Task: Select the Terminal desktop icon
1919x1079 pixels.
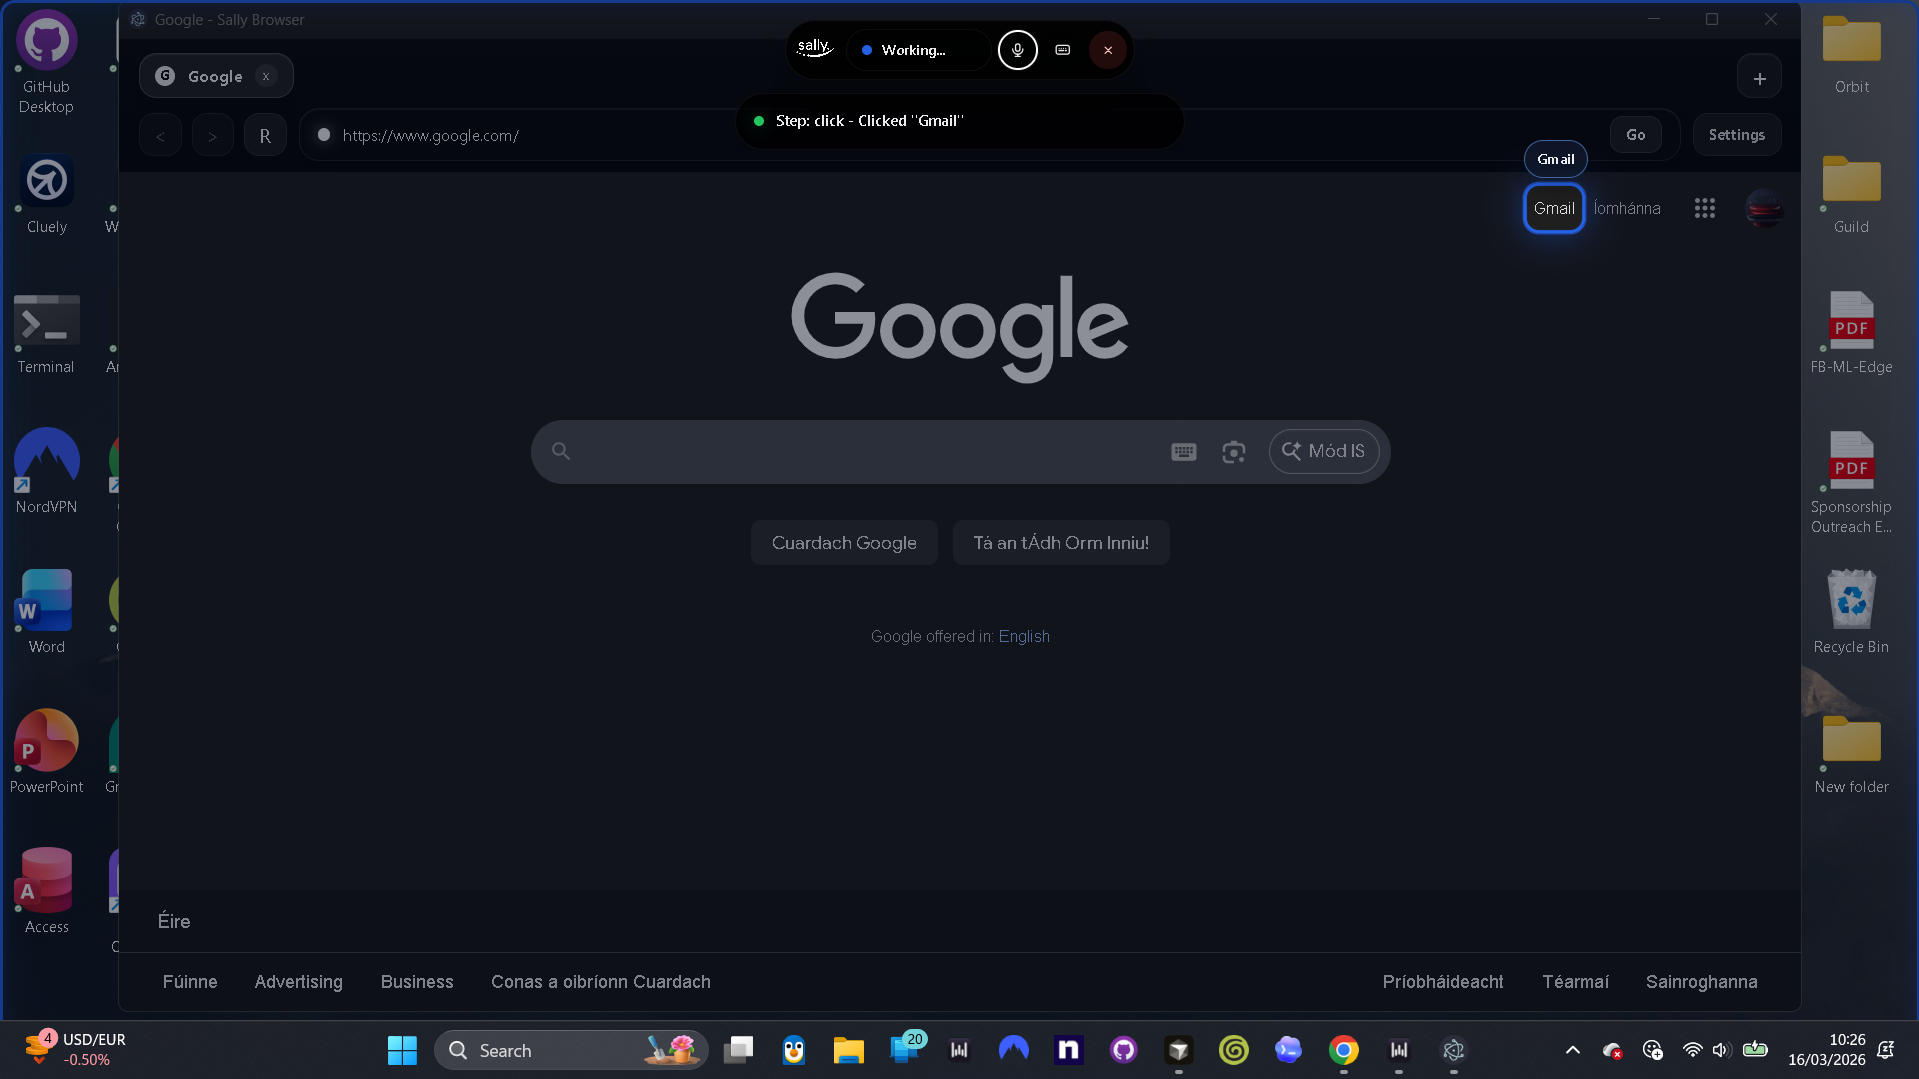Action: point(46,335)
